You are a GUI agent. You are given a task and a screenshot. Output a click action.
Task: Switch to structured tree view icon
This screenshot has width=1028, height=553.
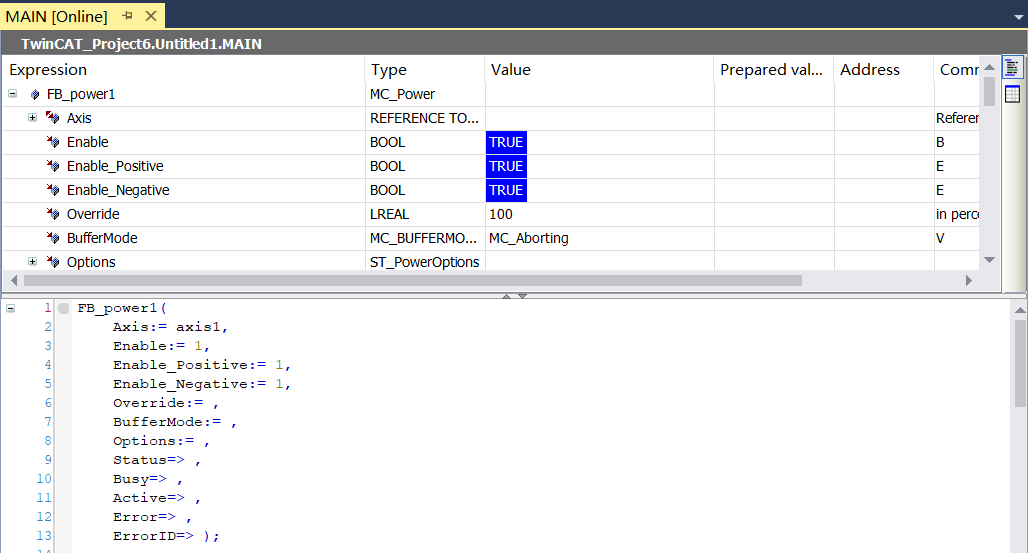coord(1012,68)
